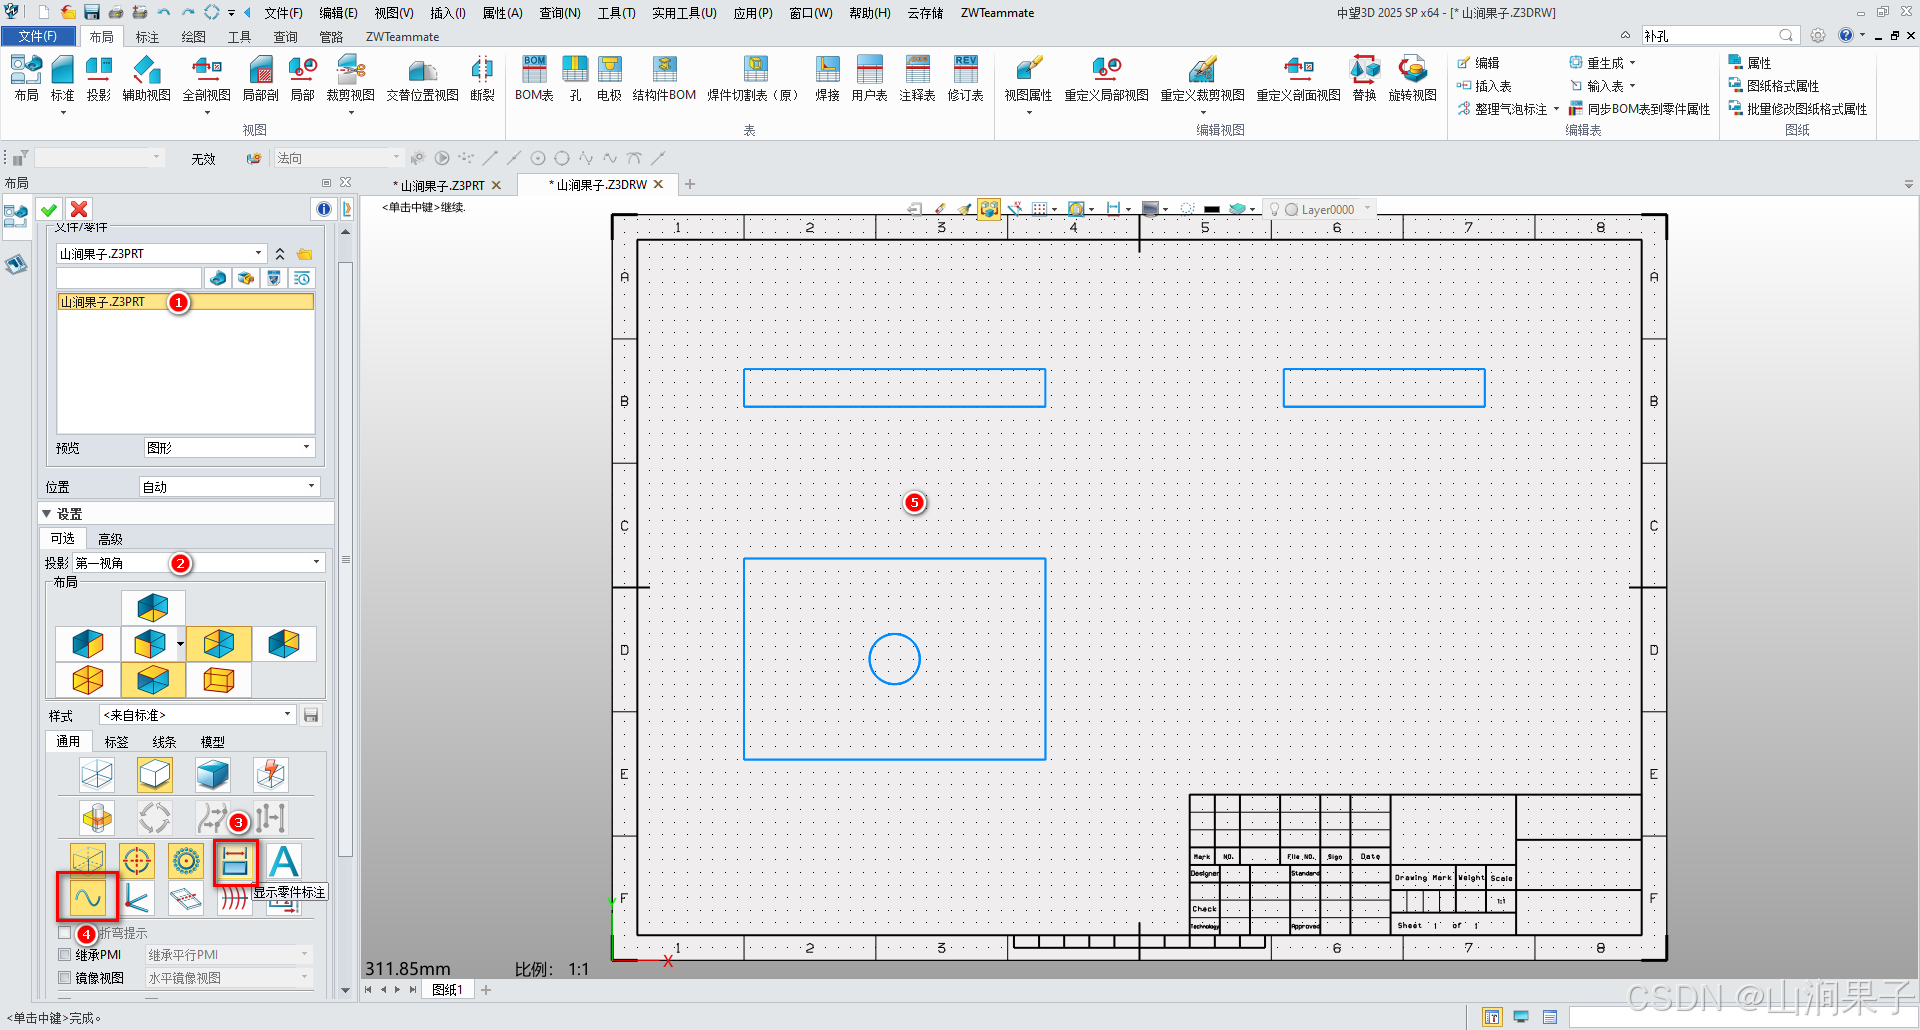Open the 样式 <来自标准> dropdown
The width and height of the screenshot is (1920, 1030).
(198, 715)
